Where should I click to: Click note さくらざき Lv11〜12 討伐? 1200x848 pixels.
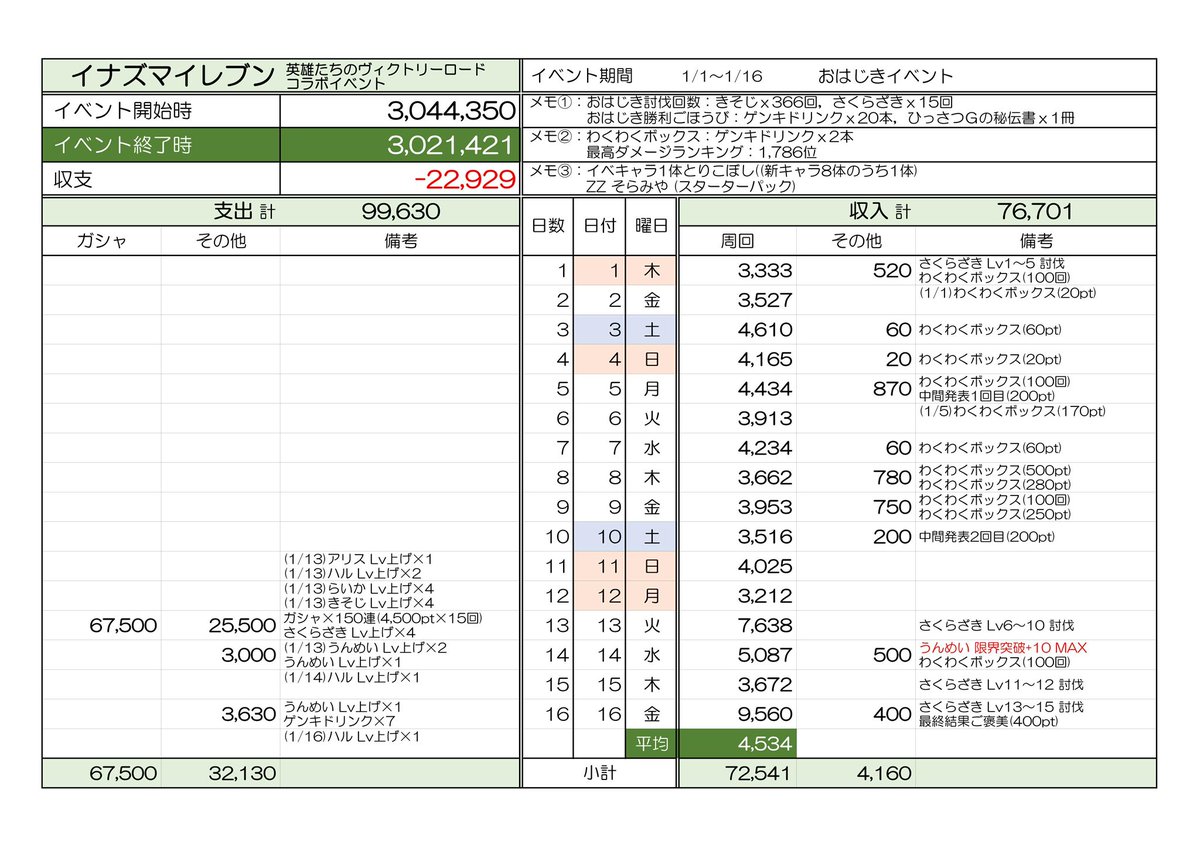pos(1001,685)
